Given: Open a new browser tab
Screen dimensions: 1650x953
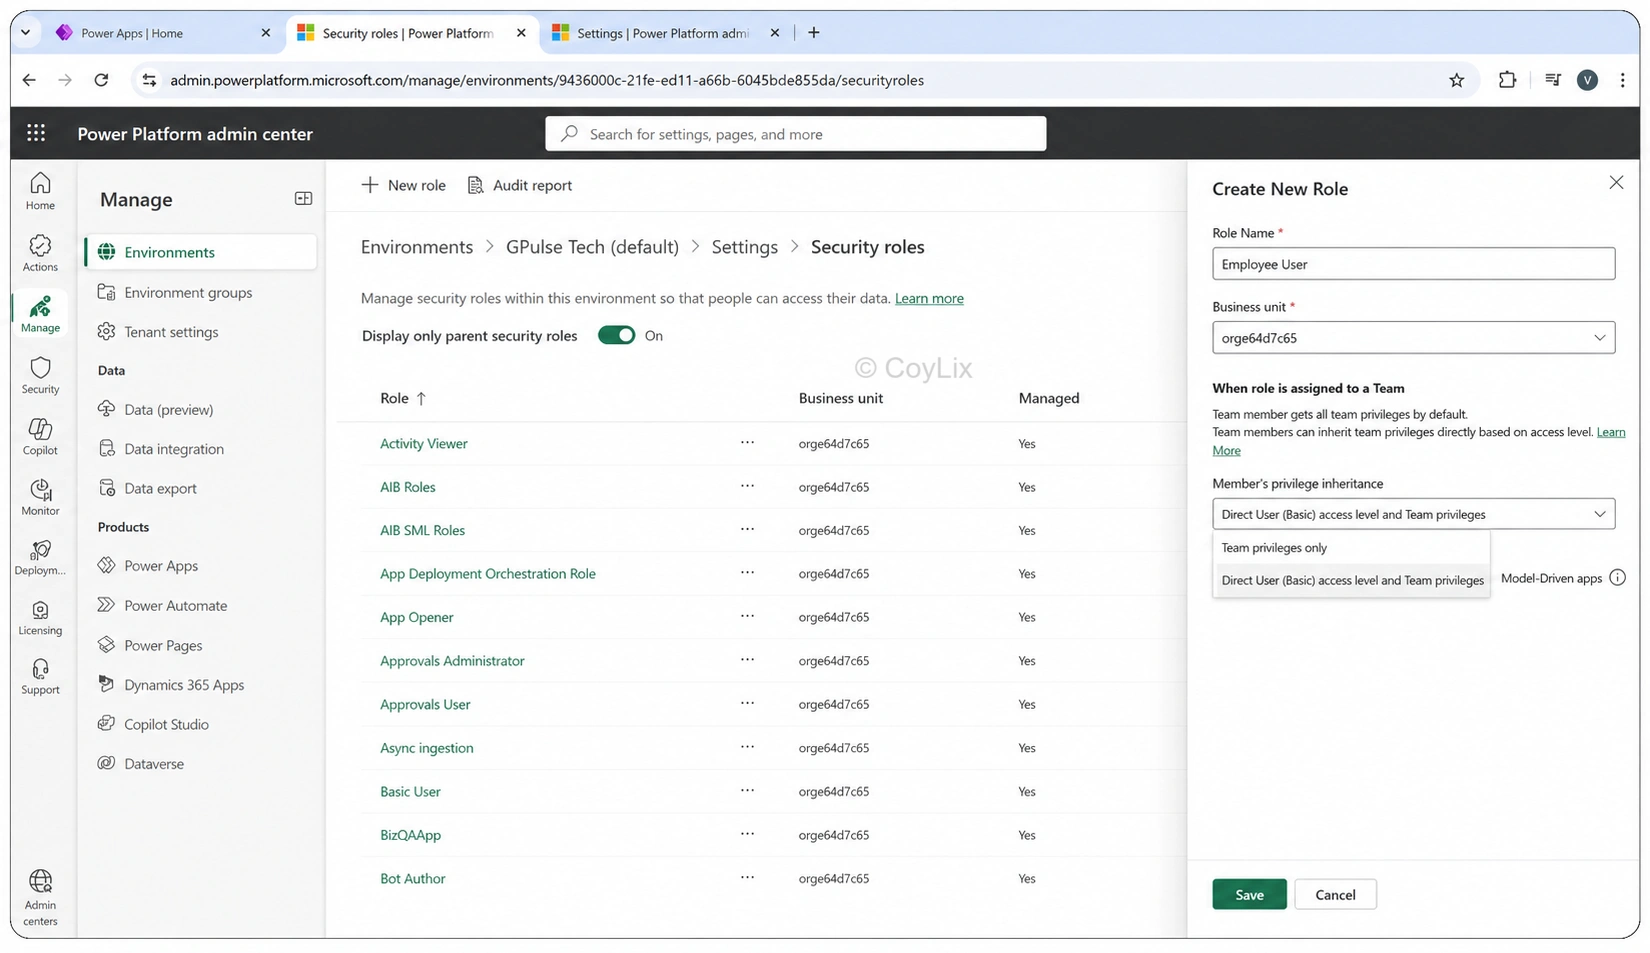Looking at the screenshot, I should [x=814, y=33].
